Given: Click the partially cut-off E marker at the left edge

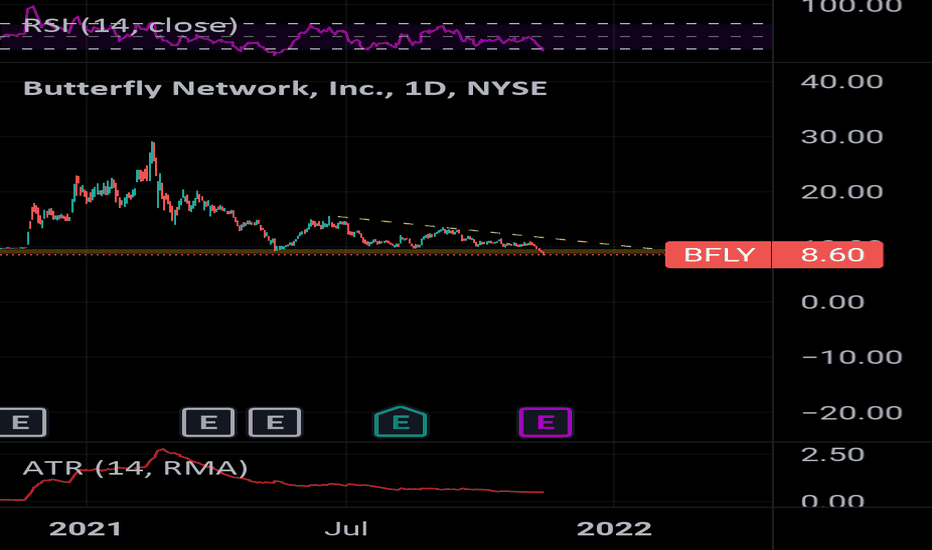Looking at the screenshot, I should point(22,422).
